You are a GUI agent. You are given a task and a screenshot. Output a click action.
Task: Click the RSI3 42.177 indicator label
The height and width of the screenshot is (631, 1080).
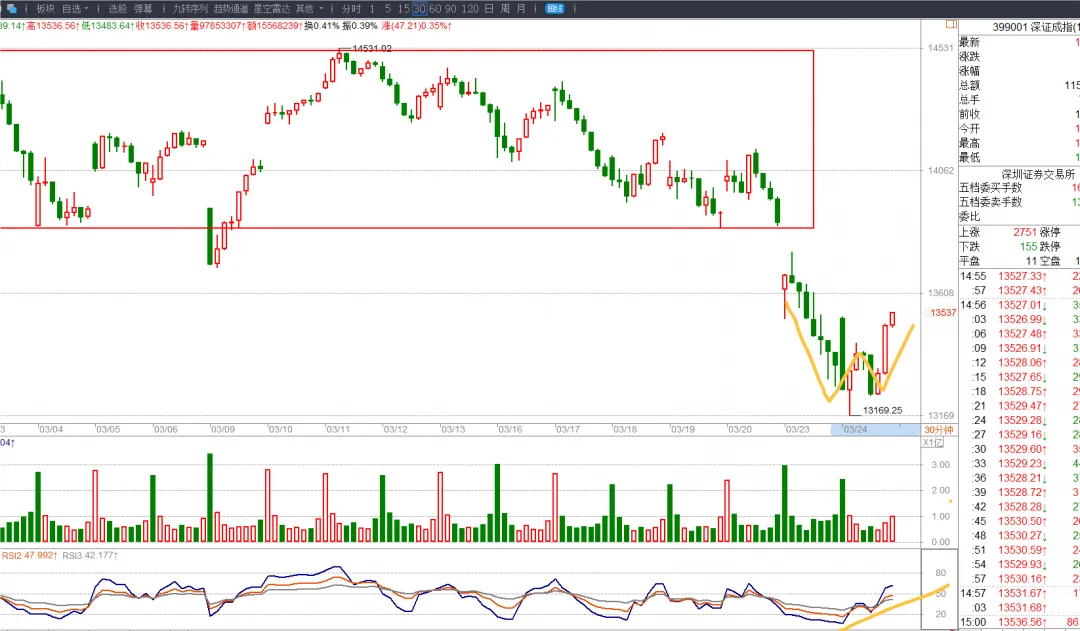[90, 555]
